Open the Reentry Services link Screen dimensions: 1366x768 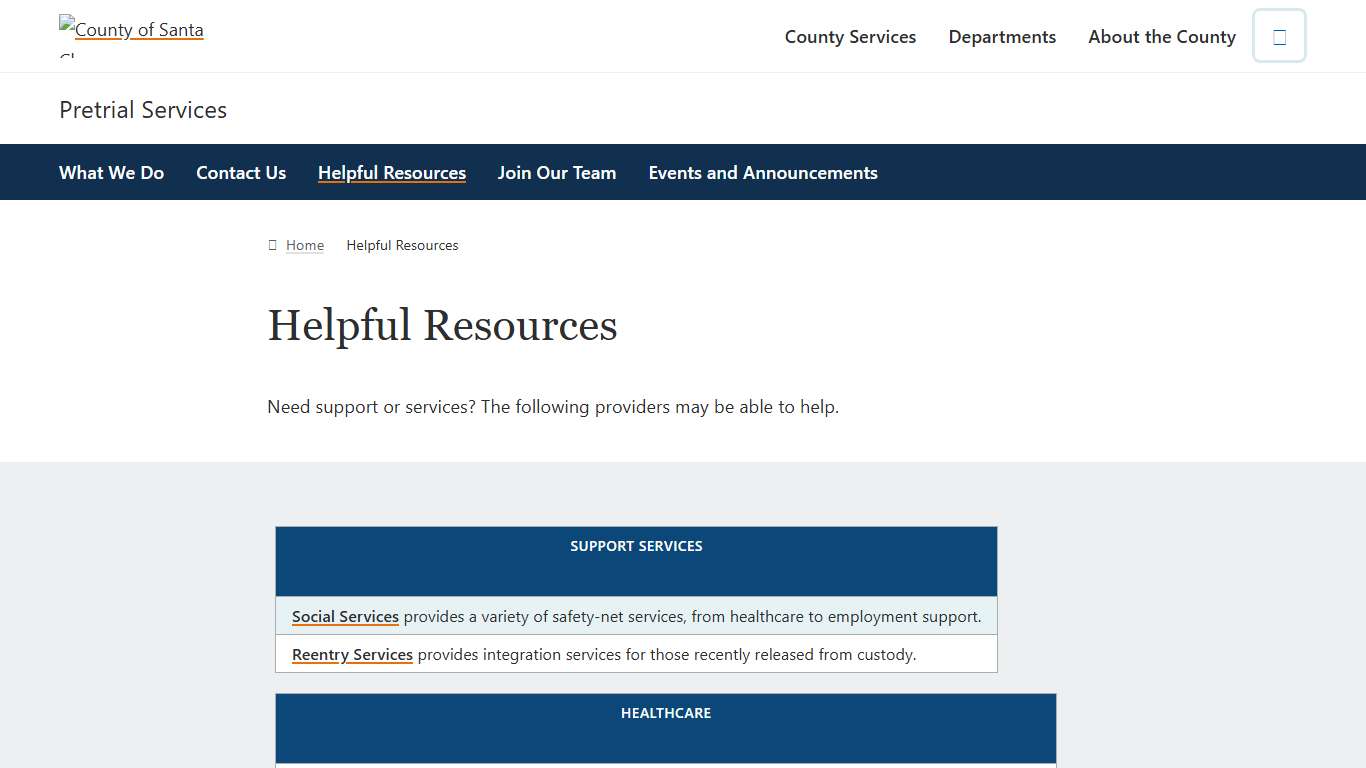pyautogui.click(x=352, y=654)
